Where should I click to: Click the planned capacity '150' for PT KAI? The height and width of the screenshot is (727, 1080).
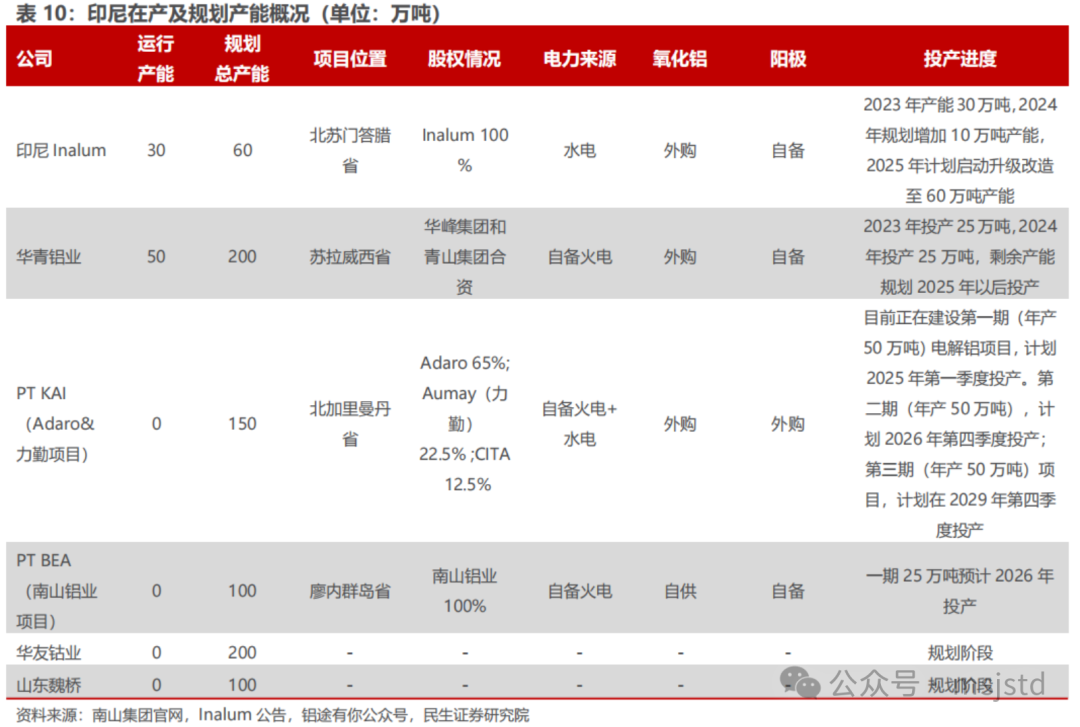click(242, 424)
